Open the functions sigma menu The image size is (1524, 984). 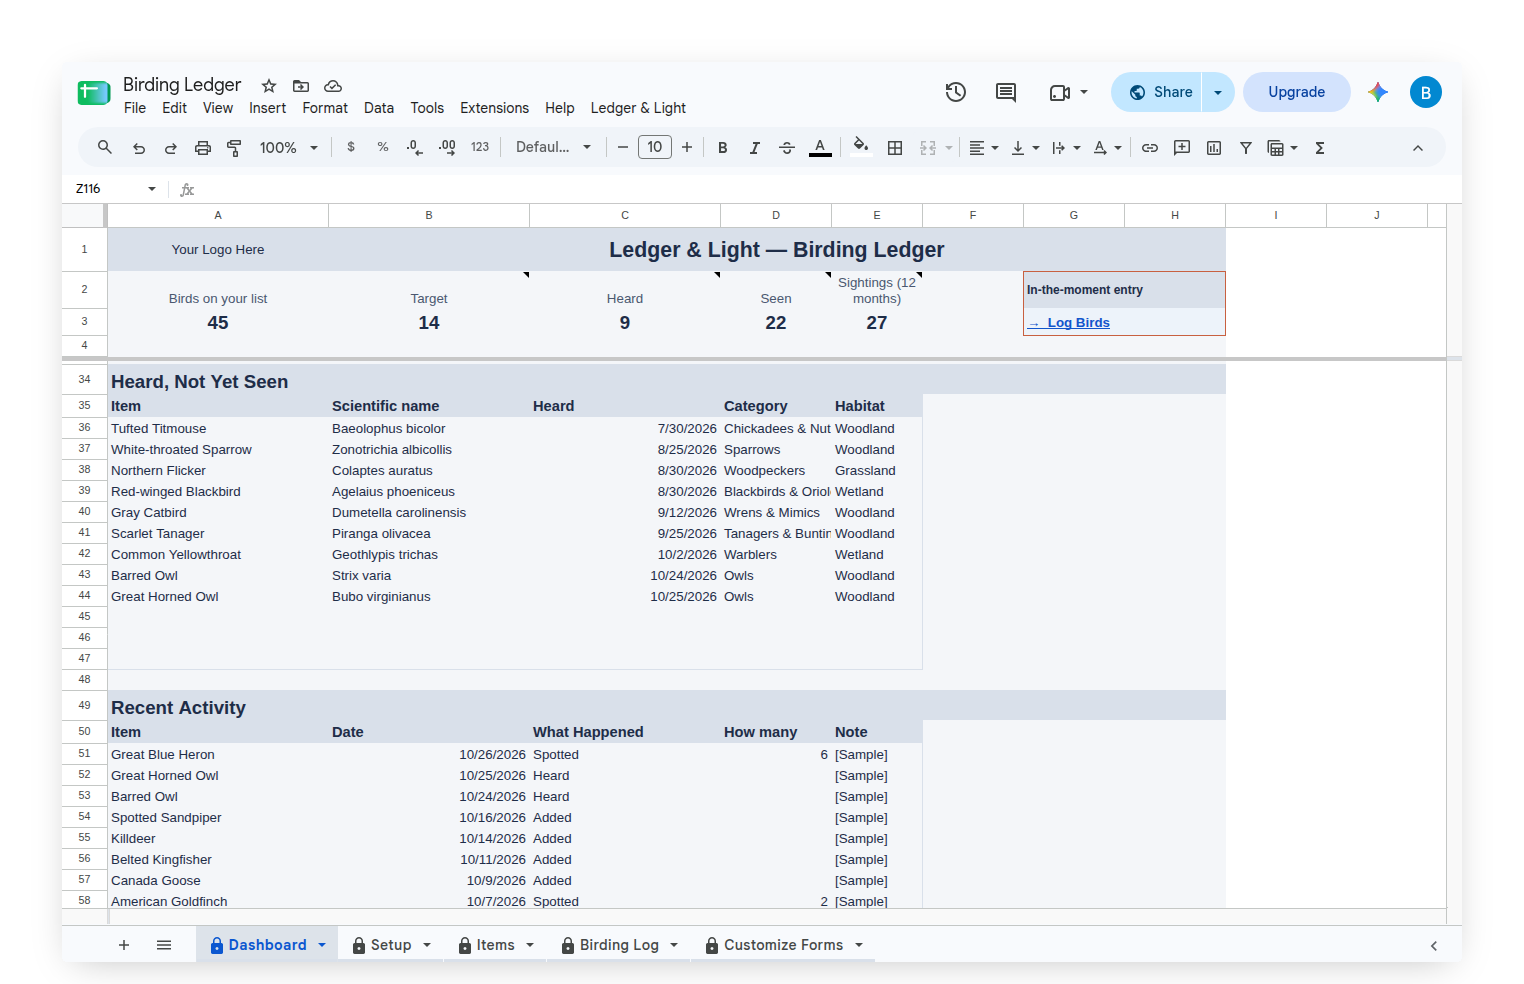pos(1320,148)
